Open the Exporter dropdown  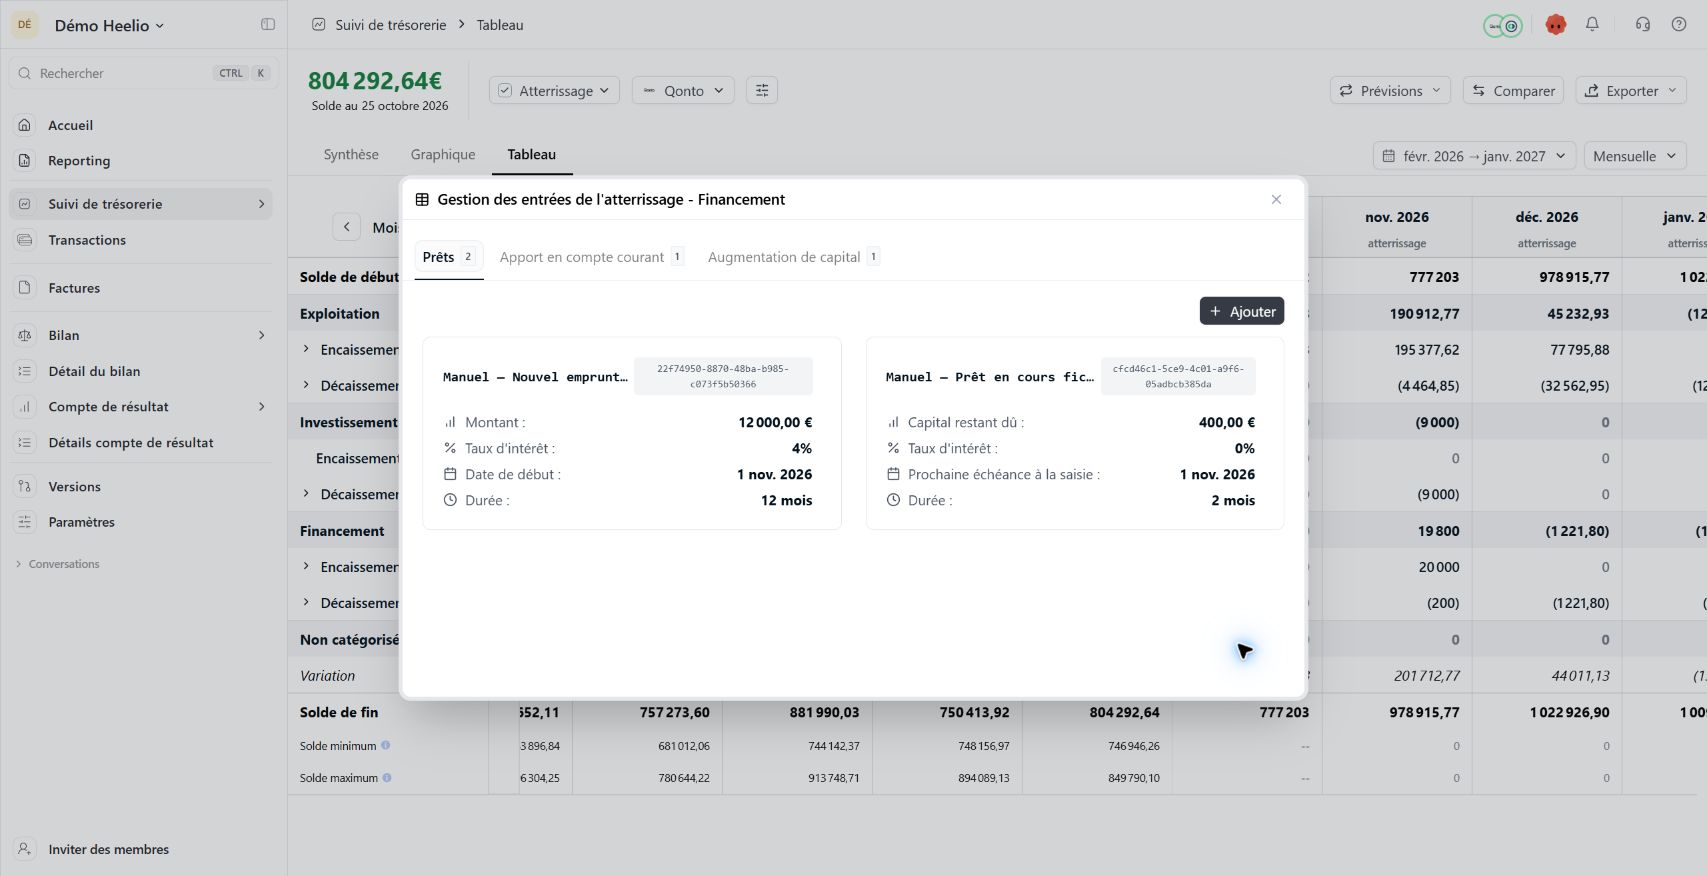[1631, 91]
